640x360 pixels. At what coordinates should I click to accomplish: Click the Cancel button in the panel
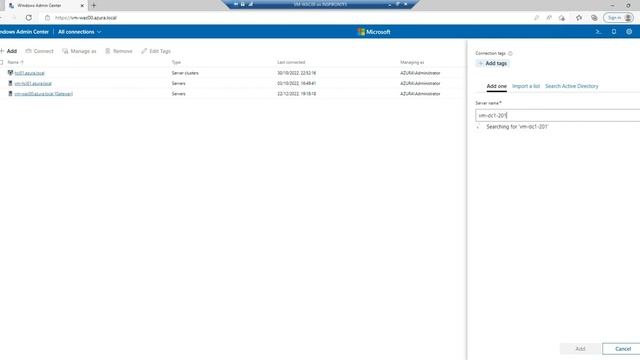(622, 349)
